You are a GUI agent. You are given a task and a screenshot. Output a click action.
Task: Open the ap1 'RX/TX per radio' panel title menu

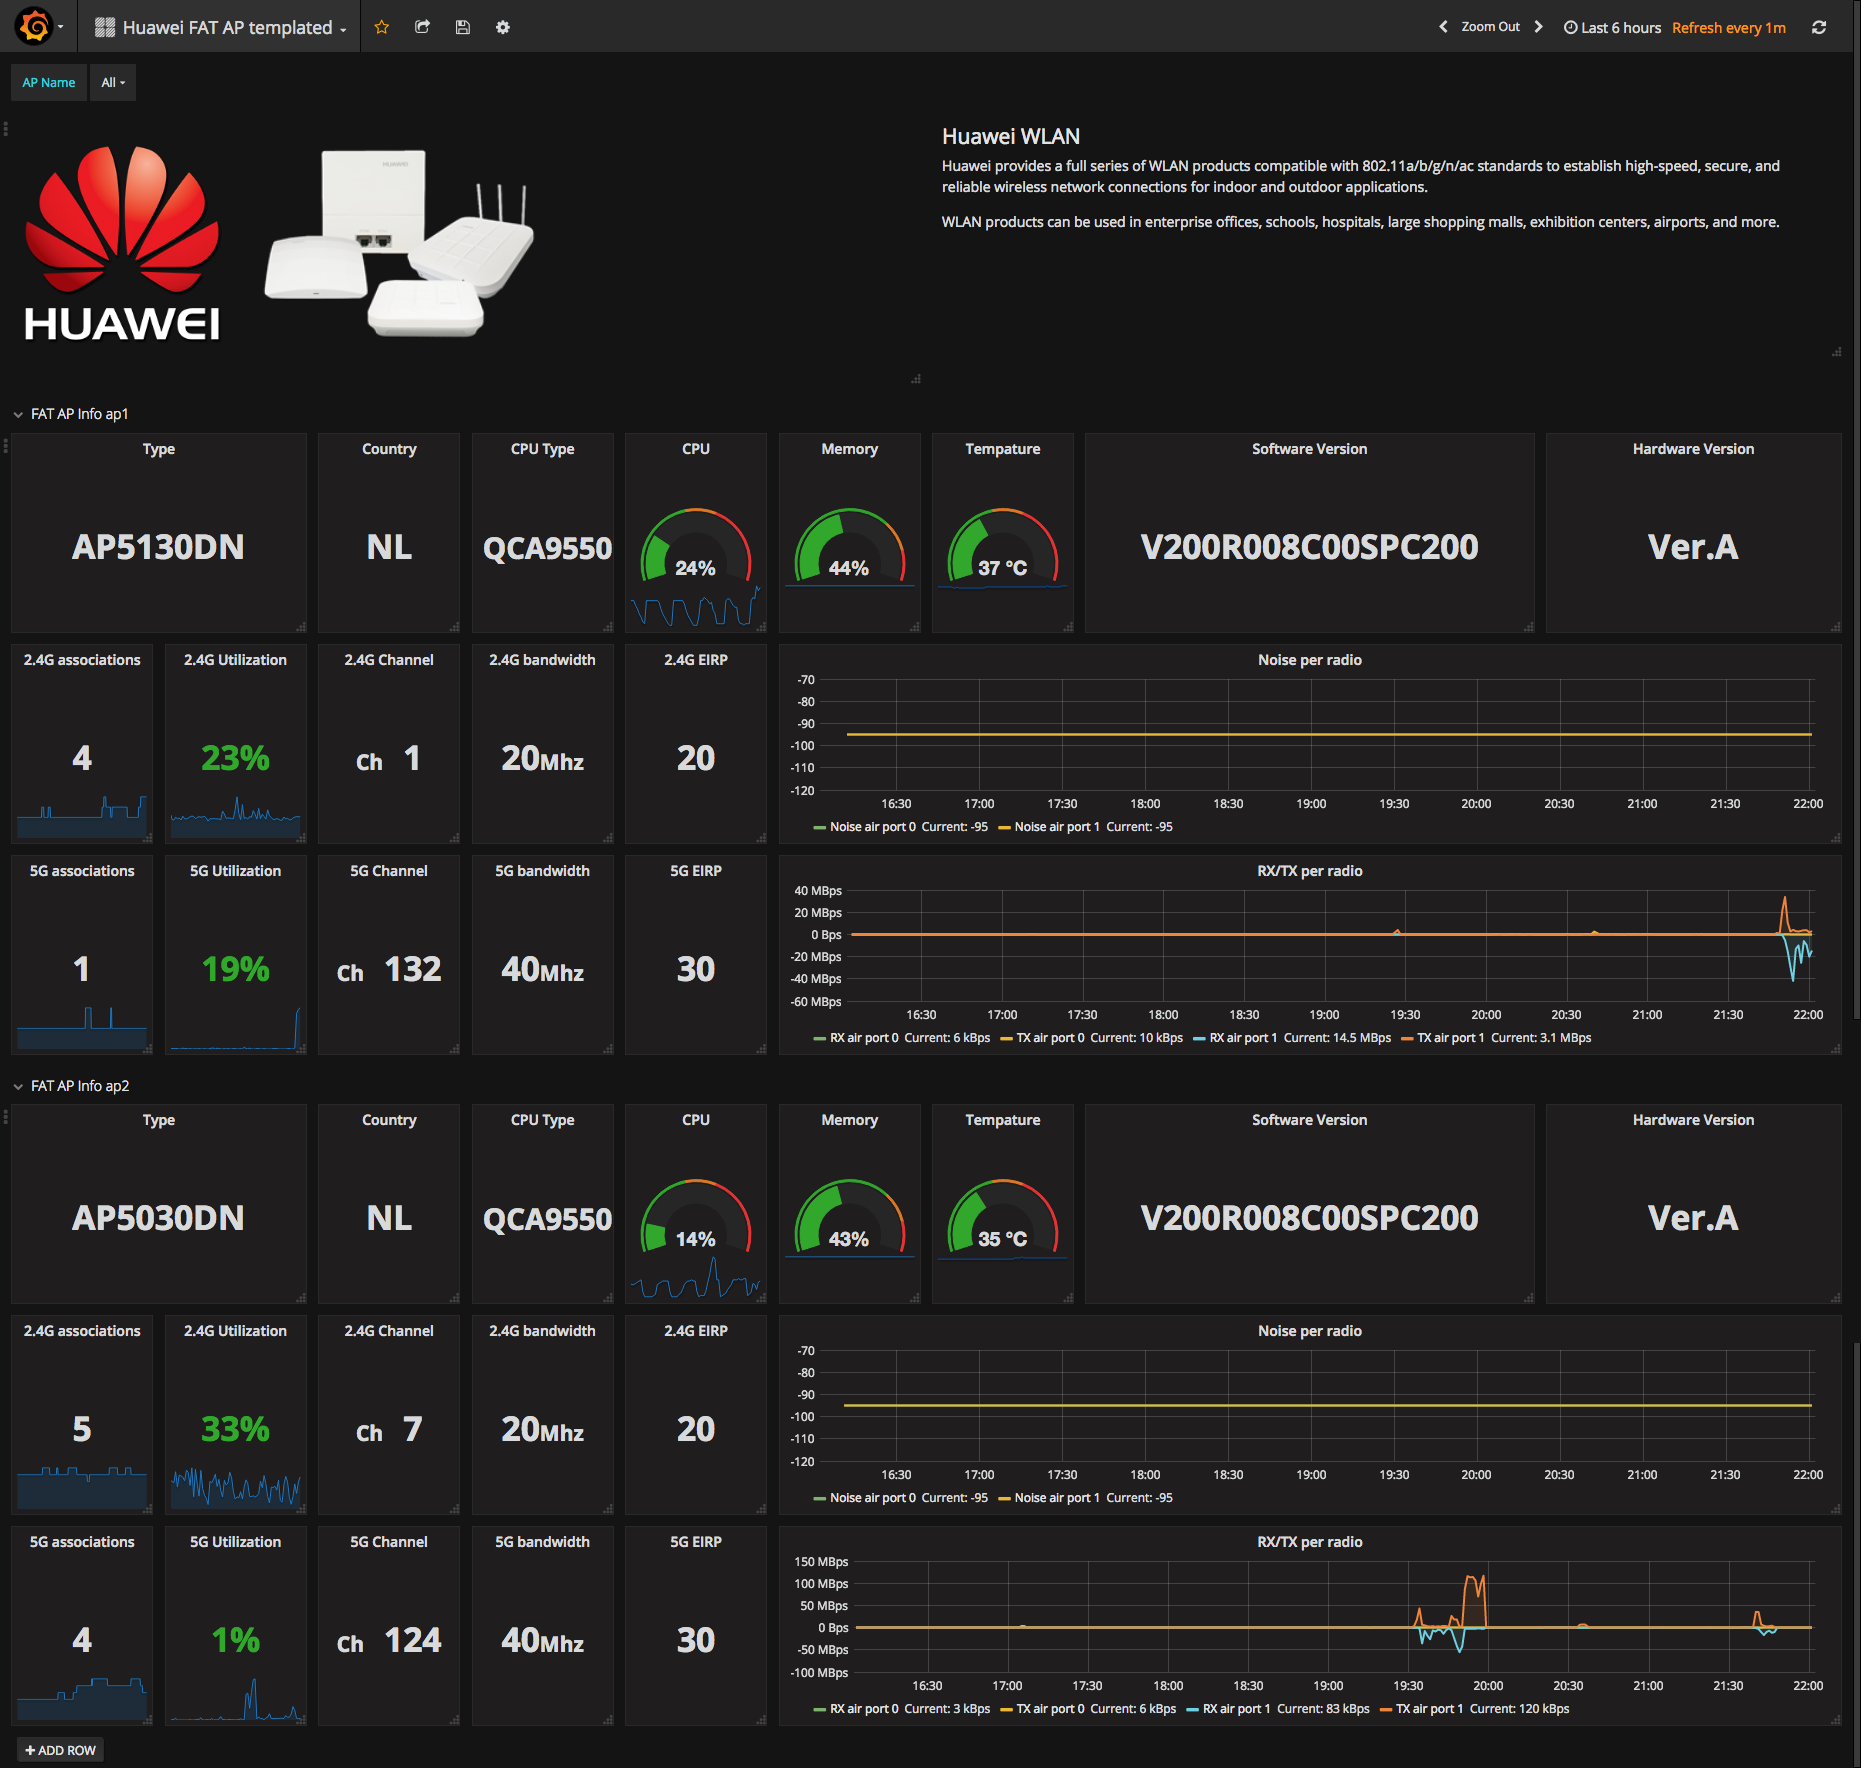1309,871
